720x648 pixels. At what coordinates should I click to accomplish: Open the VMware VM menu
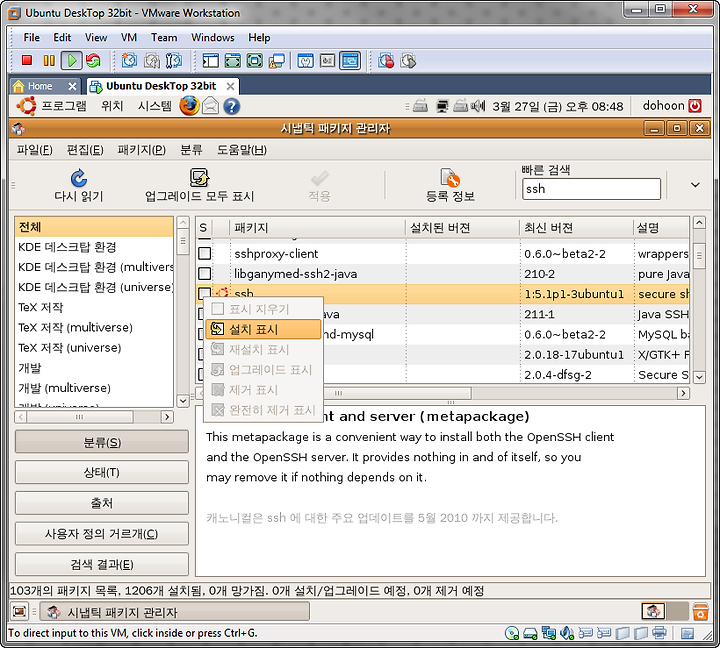coord(129,38)
